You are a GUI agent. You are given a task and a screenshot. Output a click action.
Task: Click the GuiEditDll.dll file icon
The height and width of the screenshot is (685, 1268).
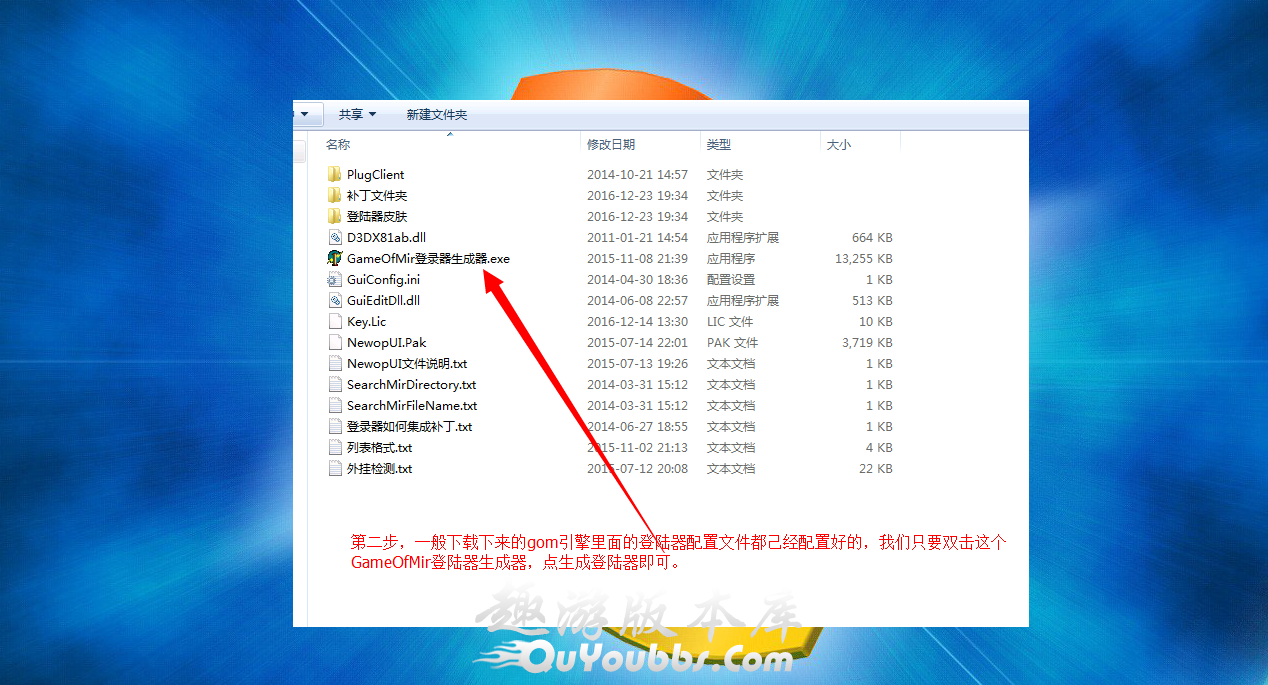(x=335, y=301)
